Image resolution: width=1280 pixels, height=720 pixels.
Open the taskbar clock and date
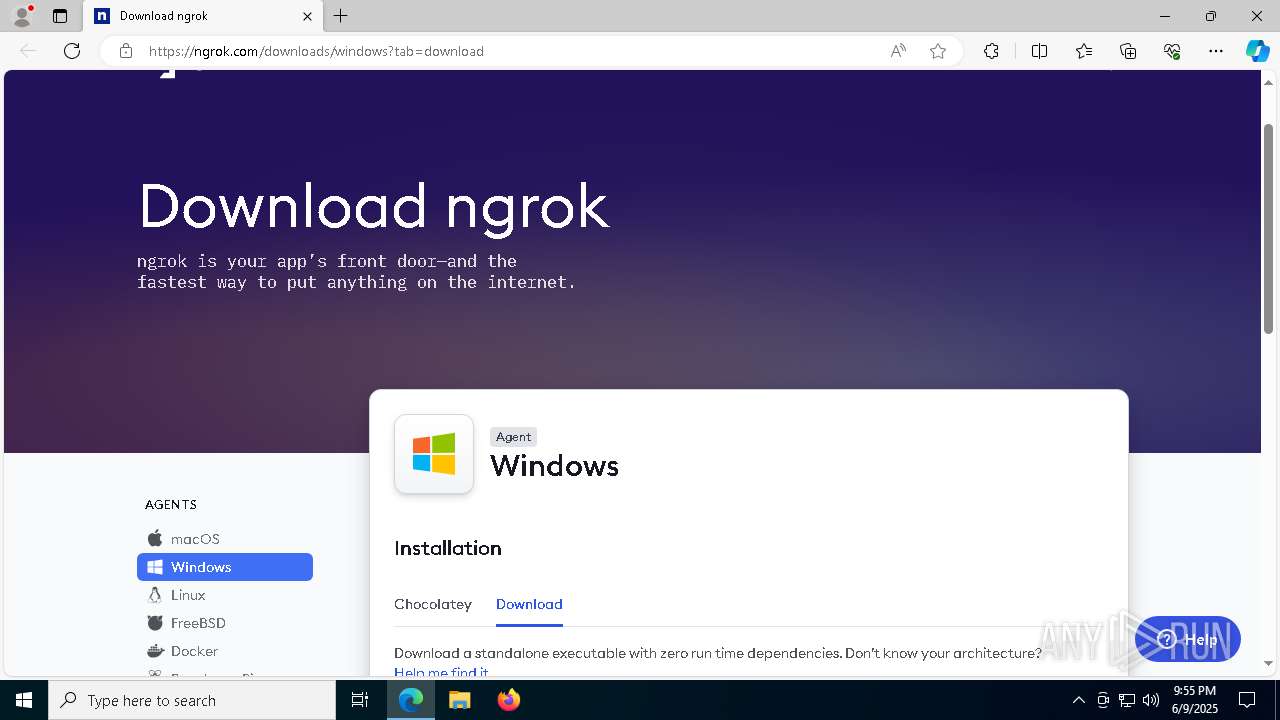pos(1194,700)
